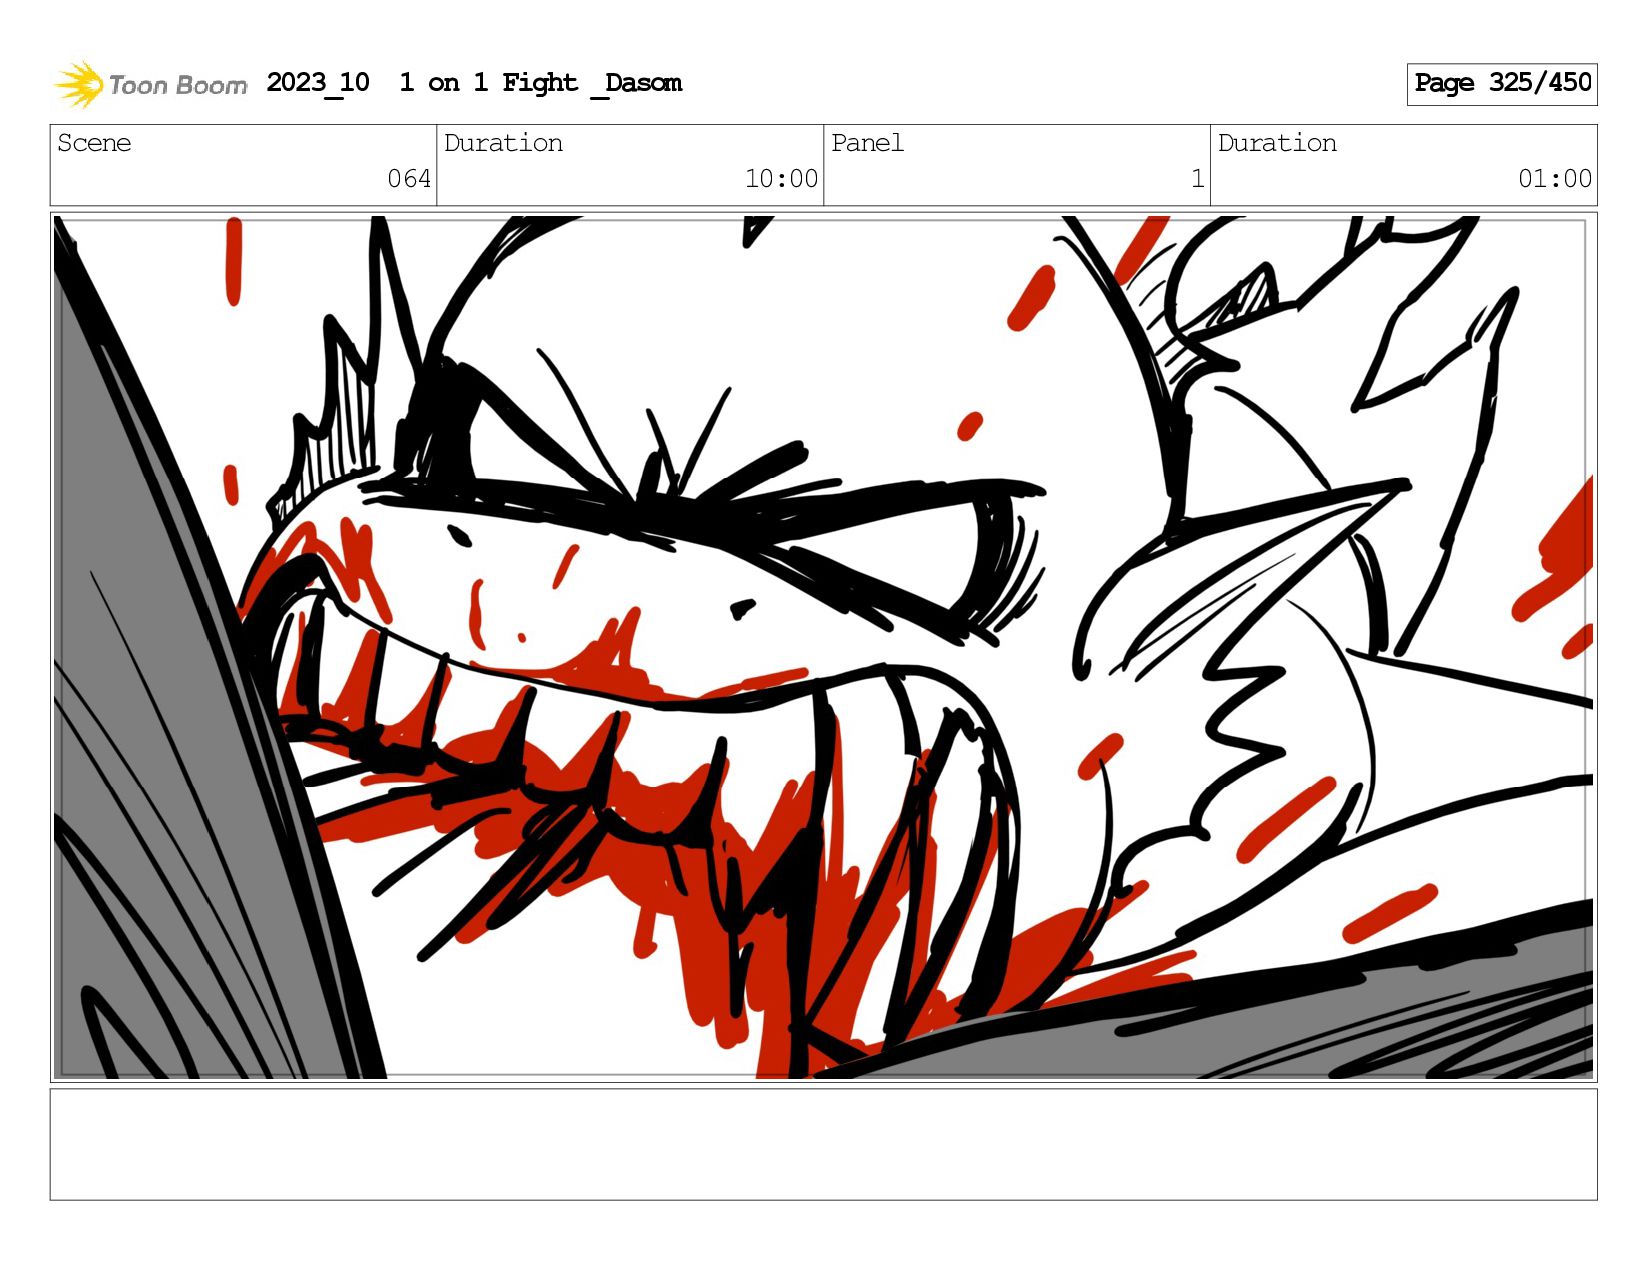The width and height of the screenshot is (1650, 1275).
Task: Select the project title '2023_10 1 on 1 Fight _Dasom'
Action: coord(474,83)
